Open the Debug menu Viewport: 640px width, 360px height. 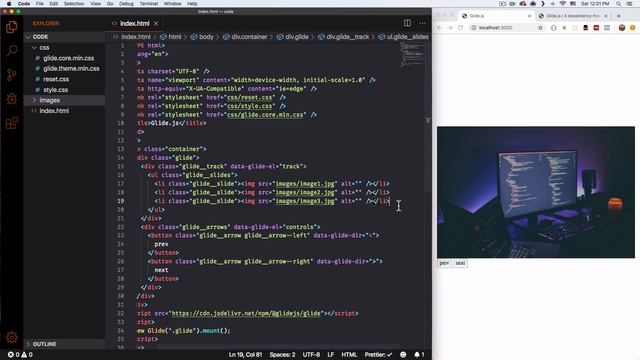click(x=126, y=4)
